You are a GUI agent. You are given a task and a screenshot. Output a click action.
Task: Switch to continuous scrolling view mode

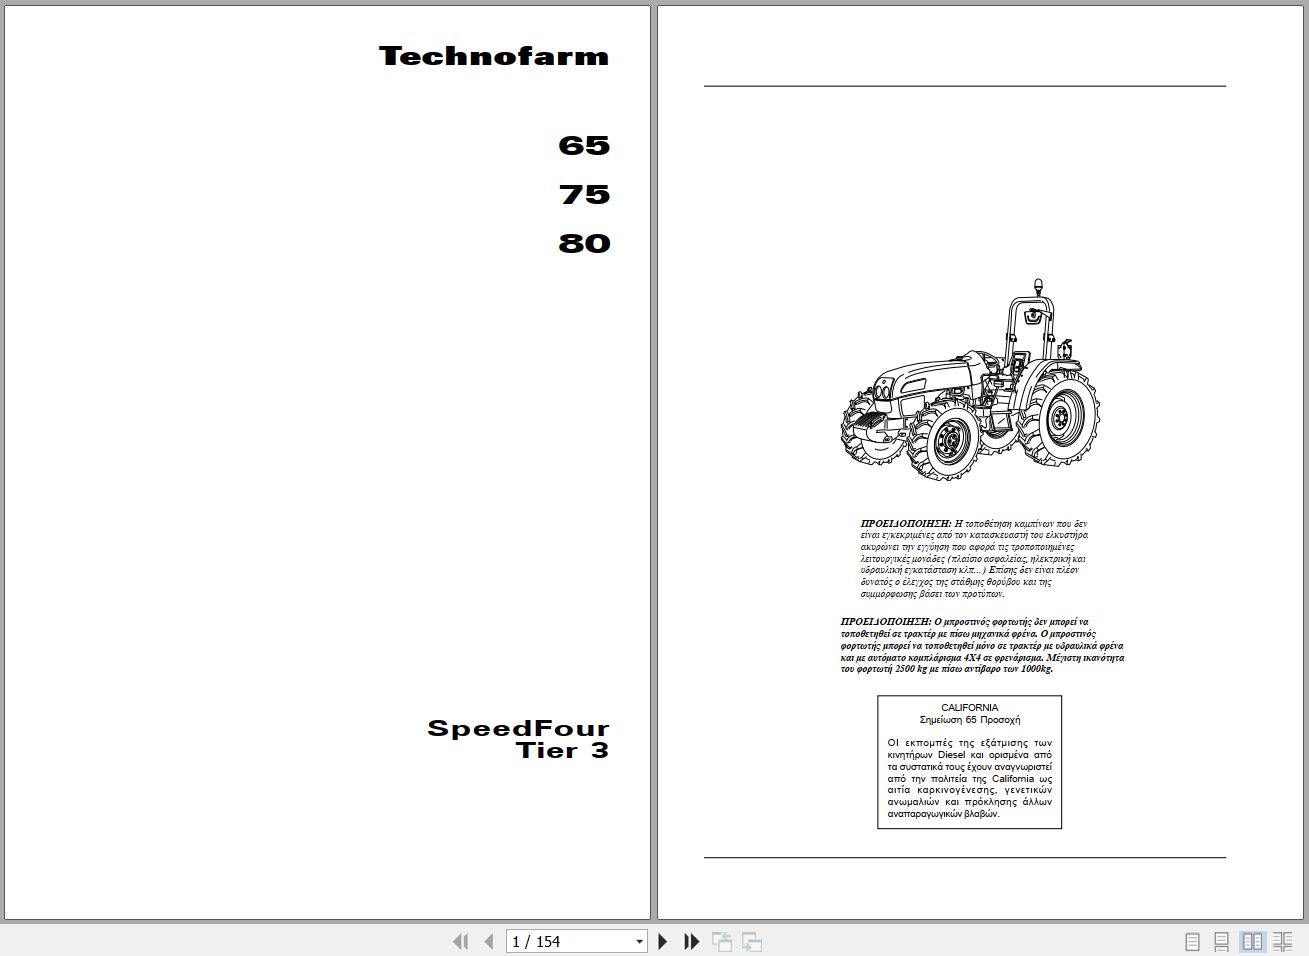[x=1221, y=941]
